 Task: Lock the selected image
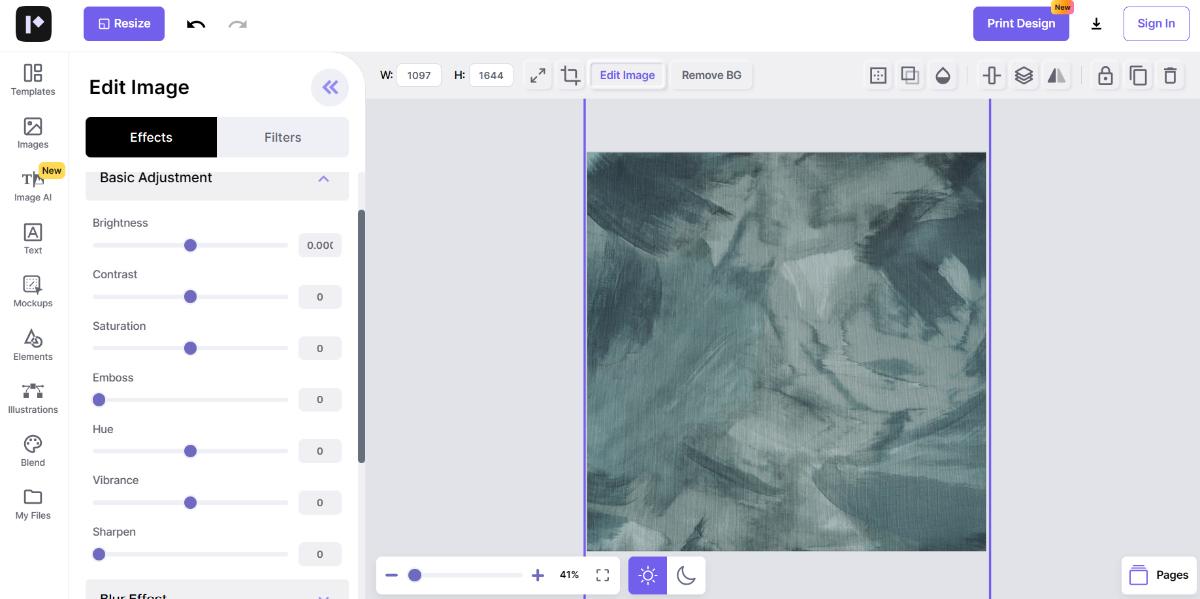[1105, 75]
